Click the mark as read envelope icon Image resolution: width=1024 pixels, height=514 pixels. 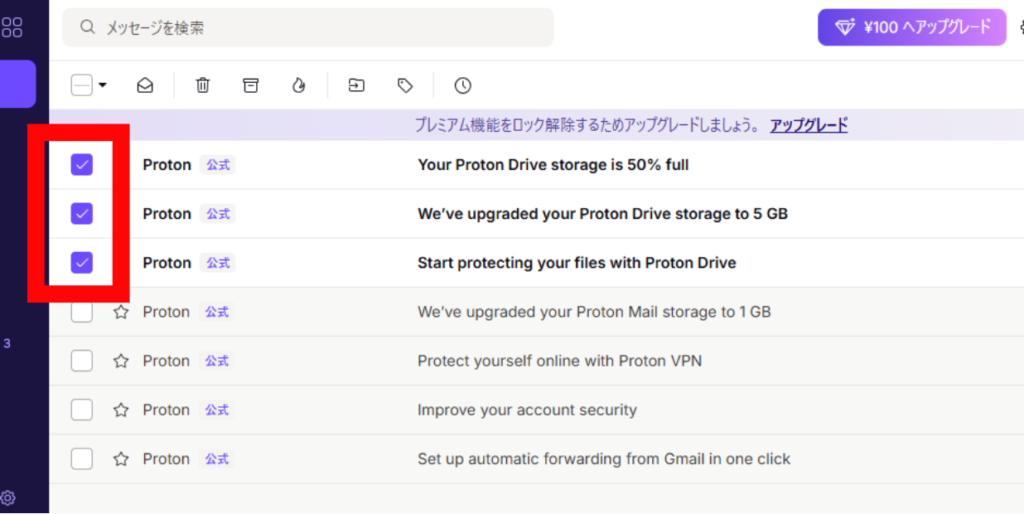point(145,86)
